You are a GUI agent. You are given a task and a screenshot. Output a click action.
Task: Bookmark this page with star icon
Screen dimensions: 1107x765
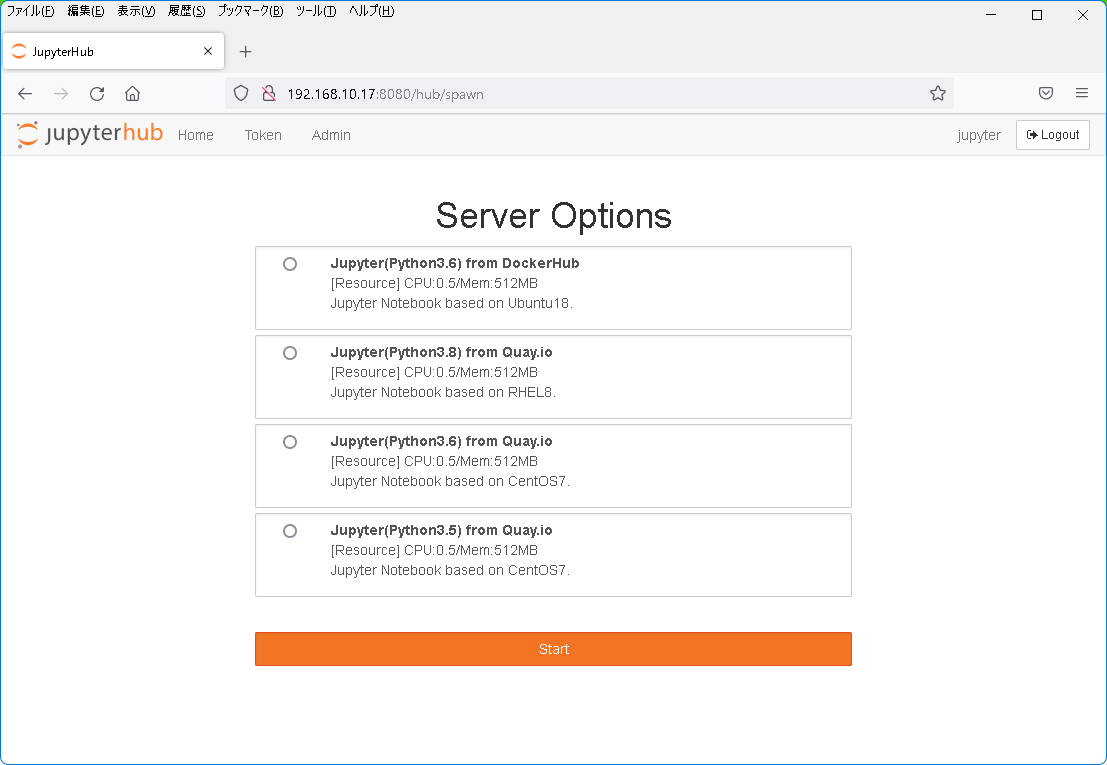pyautogui.click(x=938, y=93)
